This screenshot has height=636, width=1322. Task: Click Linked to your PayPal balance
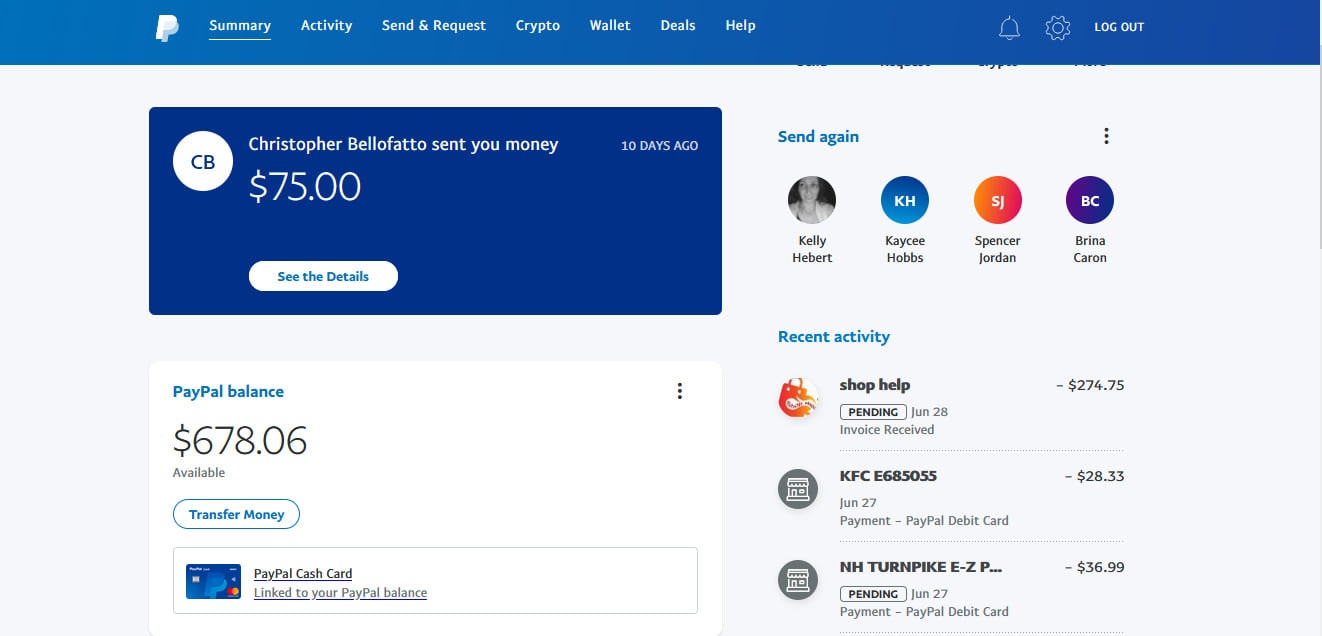[340, 592]
